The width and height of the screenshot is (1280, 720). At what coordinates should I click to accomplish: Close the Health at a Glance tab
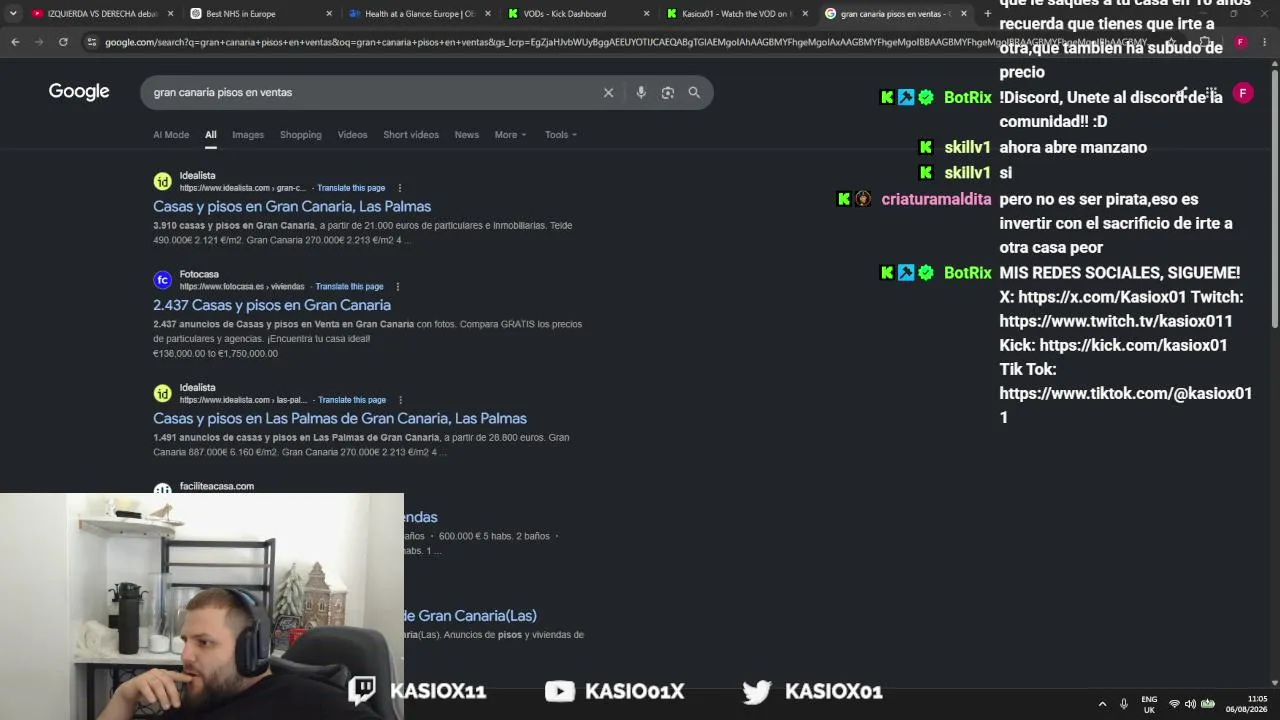click(488, 14)
